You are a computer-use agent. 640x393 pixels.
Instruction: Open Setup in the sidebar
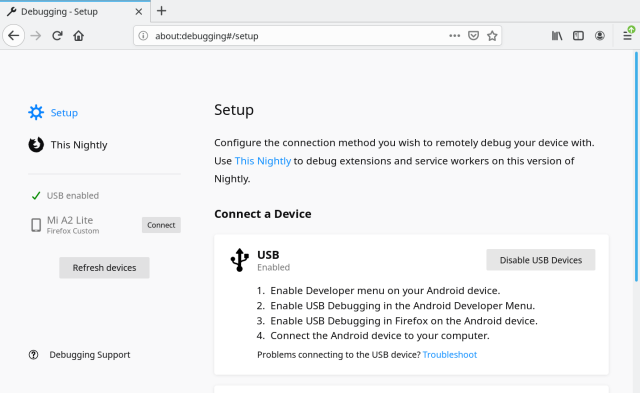tap(53, 113)
